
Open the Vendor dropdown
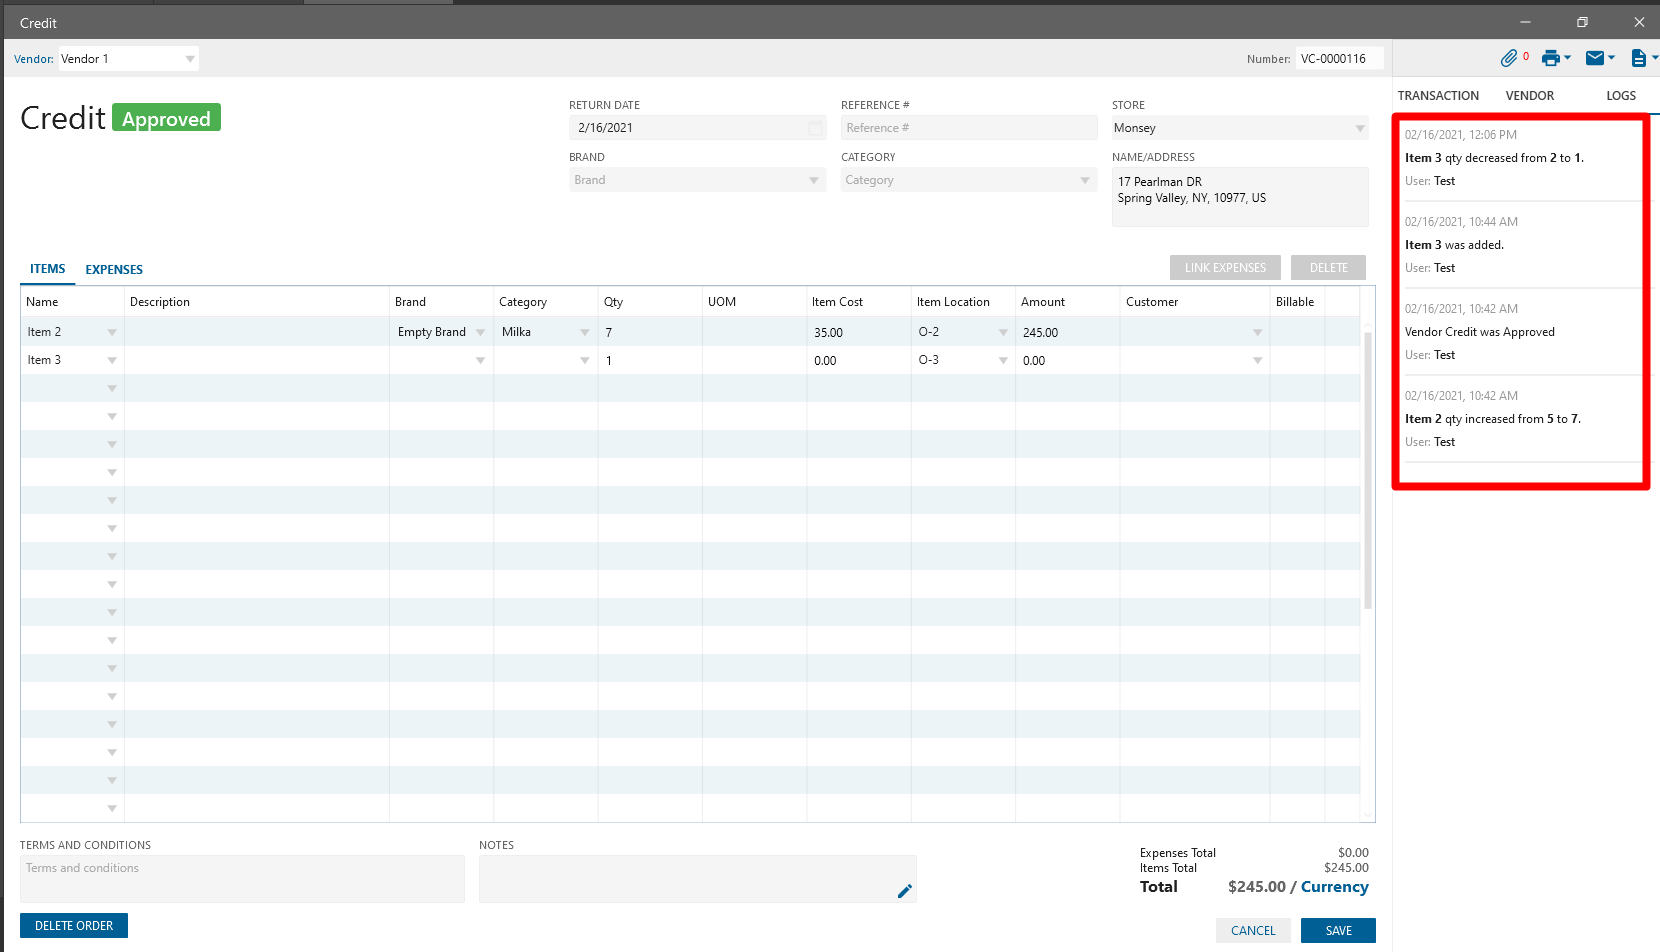click(x=190, y=59)
